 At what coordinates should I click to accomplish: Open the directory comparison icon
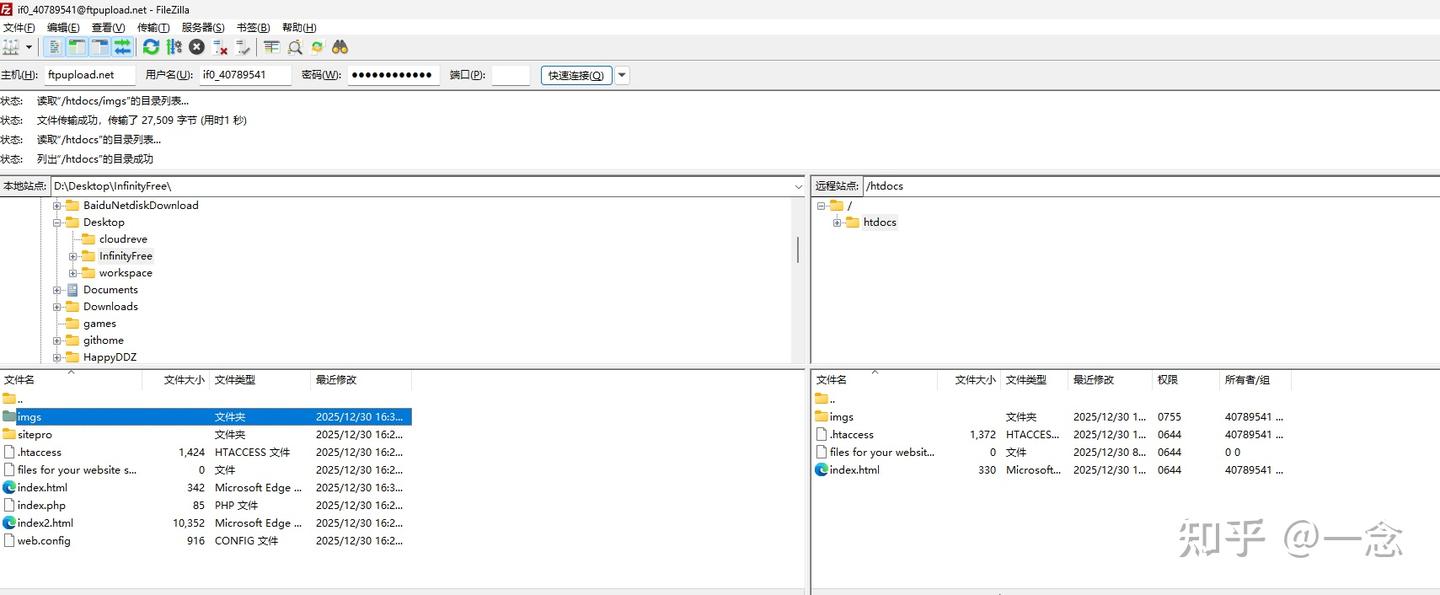pyautogui.click(x=295, y=47)
